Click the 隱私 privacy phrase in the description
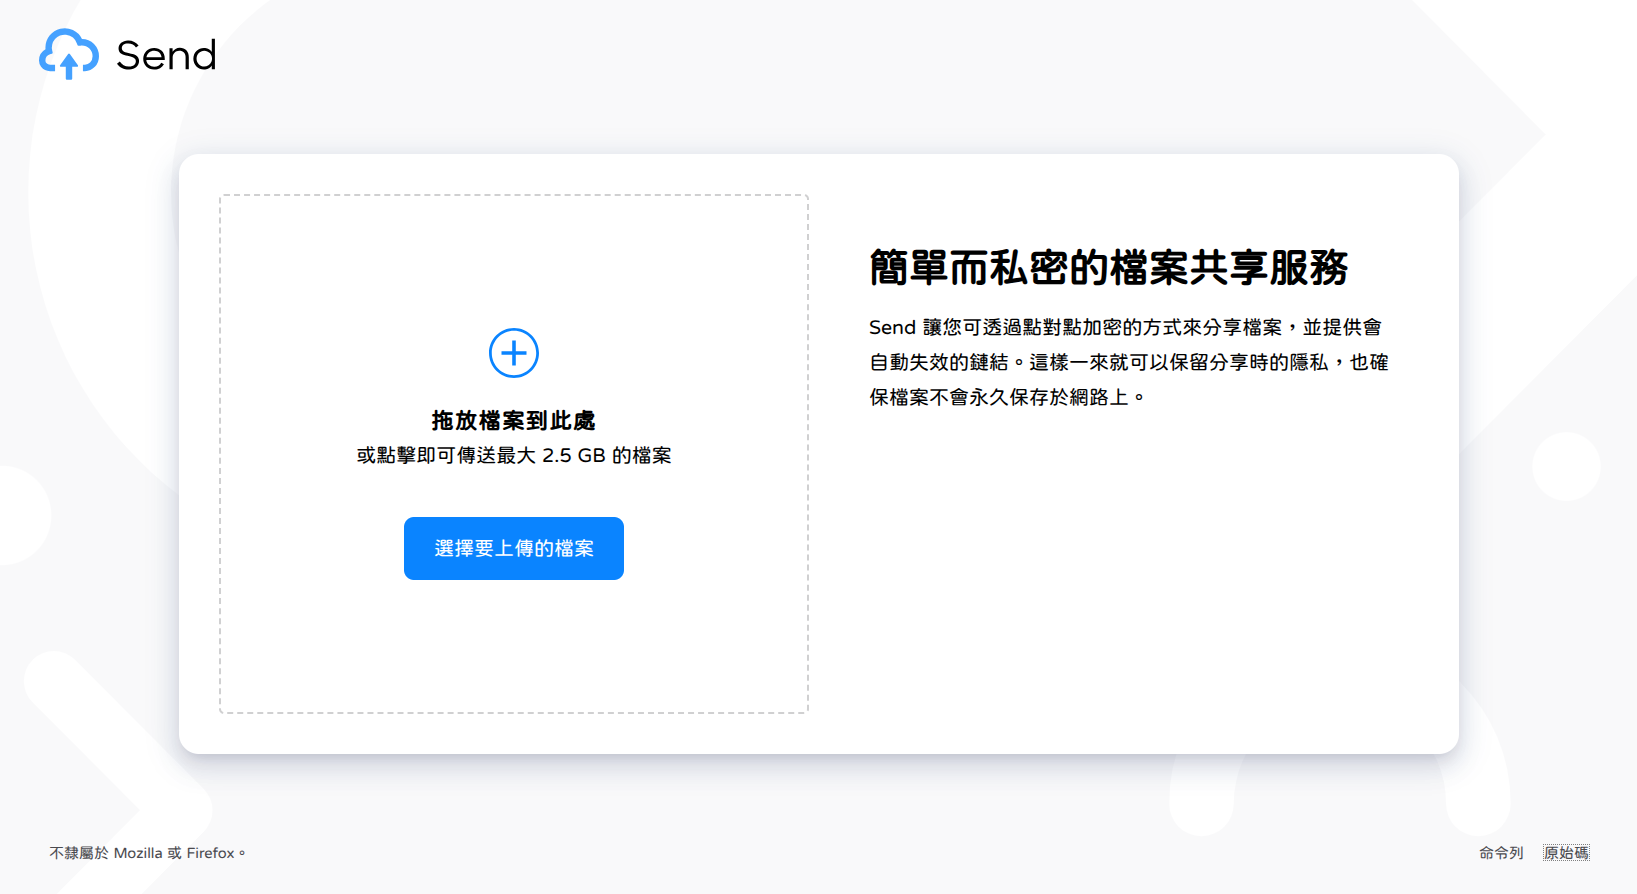This screenshot has width=1637, height=894. (1308, 363)
